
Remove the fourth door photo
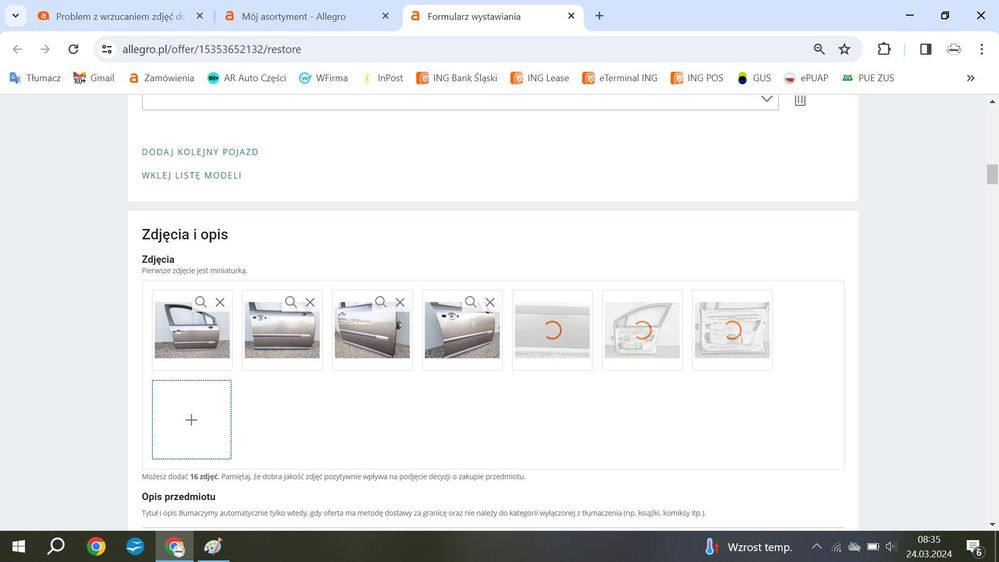(x=490, y=302)
